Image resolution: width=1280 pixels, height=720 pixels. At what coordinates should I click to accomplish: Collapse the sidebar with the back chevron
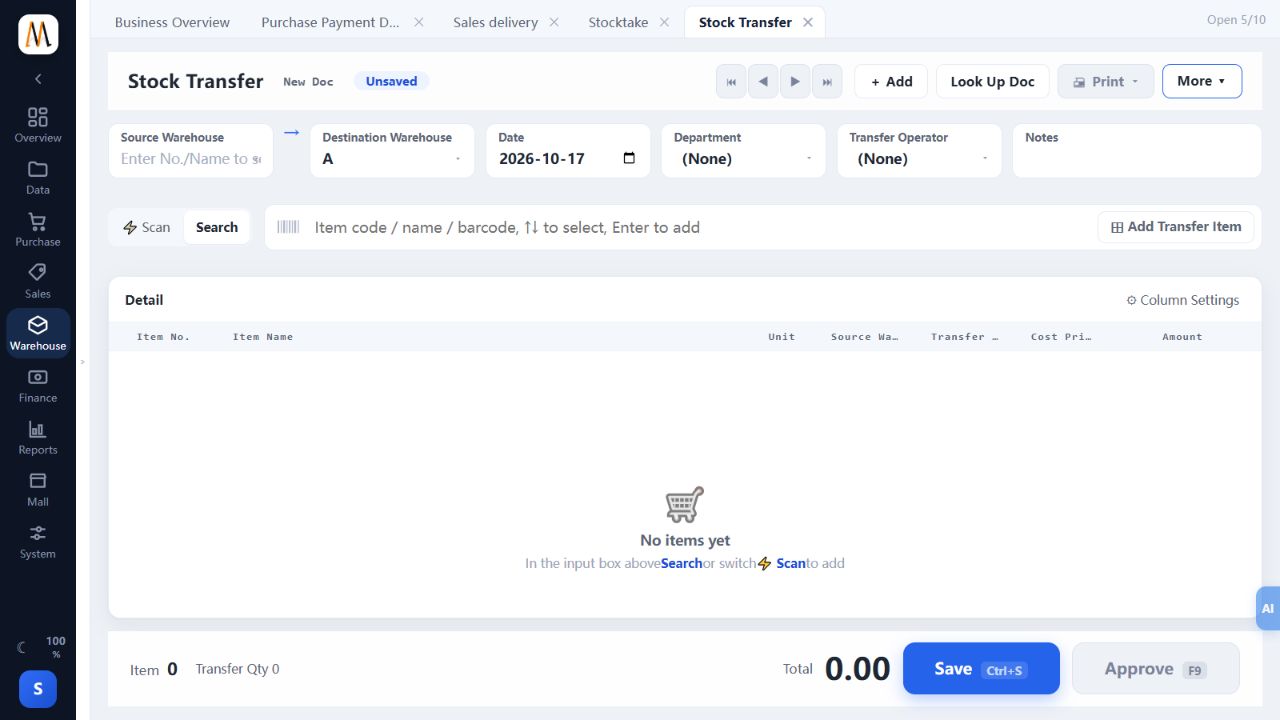point(38,78)
